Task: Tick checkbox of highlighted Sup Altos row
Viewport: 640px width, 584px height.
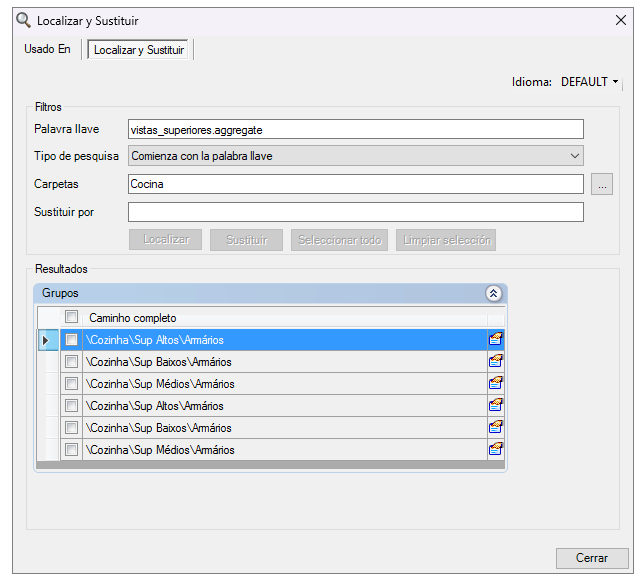Action: click(x=71, y=340)
